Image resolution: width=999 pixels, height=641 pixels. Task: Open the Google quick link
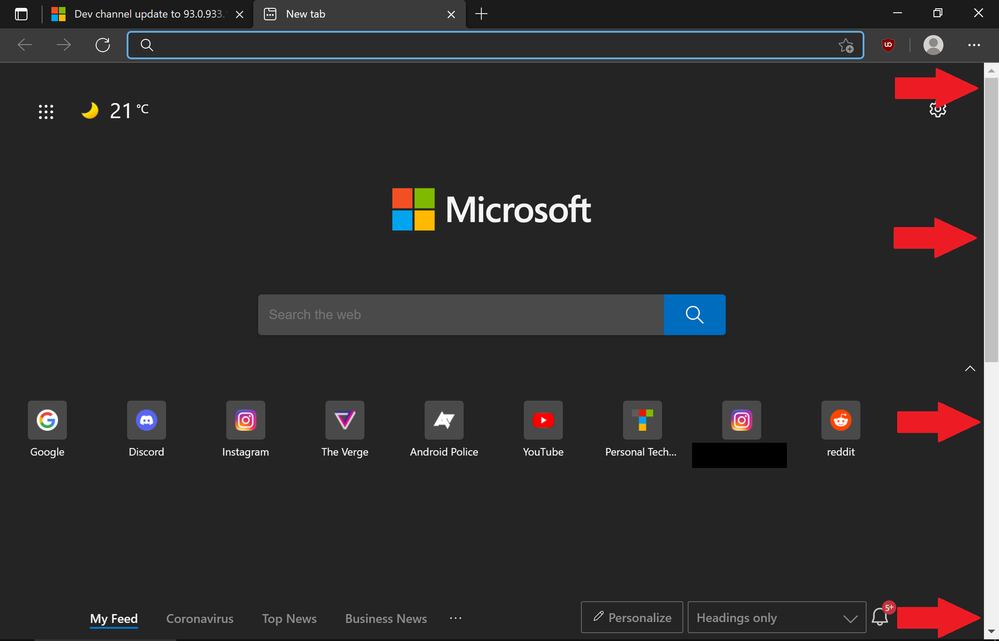click(x=47, y=420)
